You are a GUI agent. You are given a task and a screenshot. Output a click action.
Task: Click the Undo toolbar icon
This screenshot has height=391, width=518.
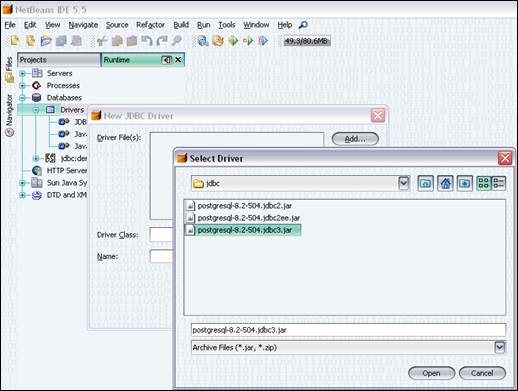point(147,41)
